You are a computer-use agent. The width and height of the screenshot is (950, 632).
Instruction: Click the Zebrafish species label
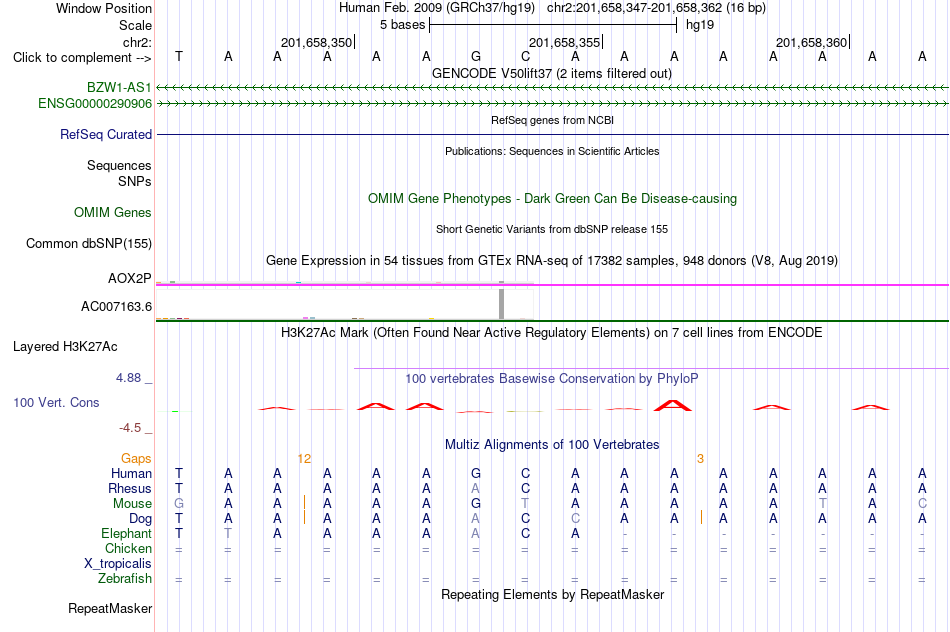[125, 579]
